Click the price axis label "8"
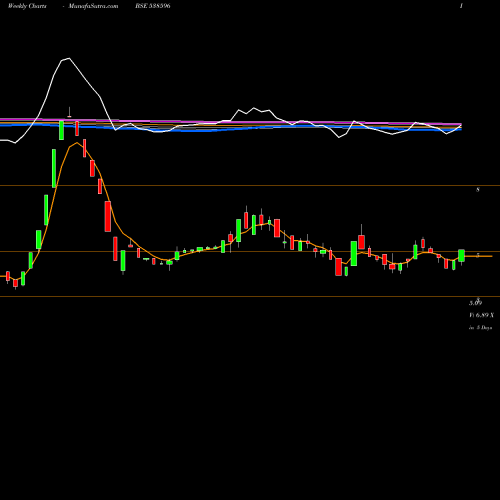The image size is (500, 500). 478,190
